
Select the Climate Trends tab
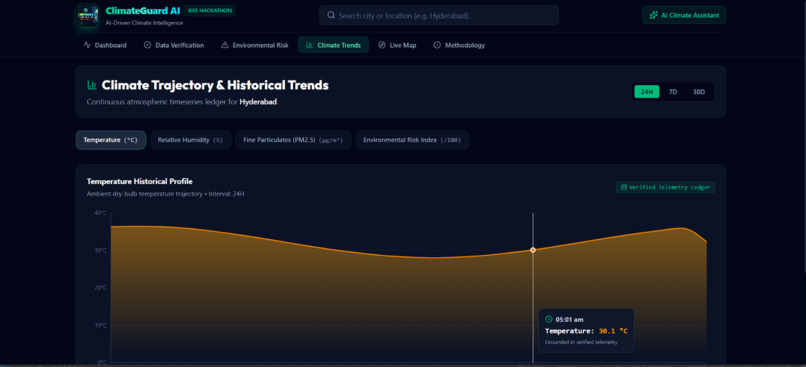333,45
